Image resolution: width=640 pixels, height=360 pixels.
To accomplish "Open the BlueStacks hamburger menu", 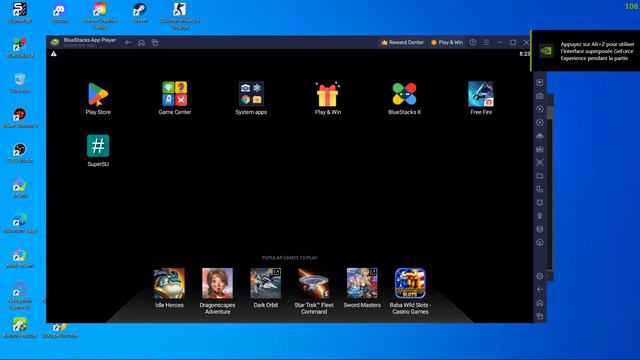I will click(486, 42).
